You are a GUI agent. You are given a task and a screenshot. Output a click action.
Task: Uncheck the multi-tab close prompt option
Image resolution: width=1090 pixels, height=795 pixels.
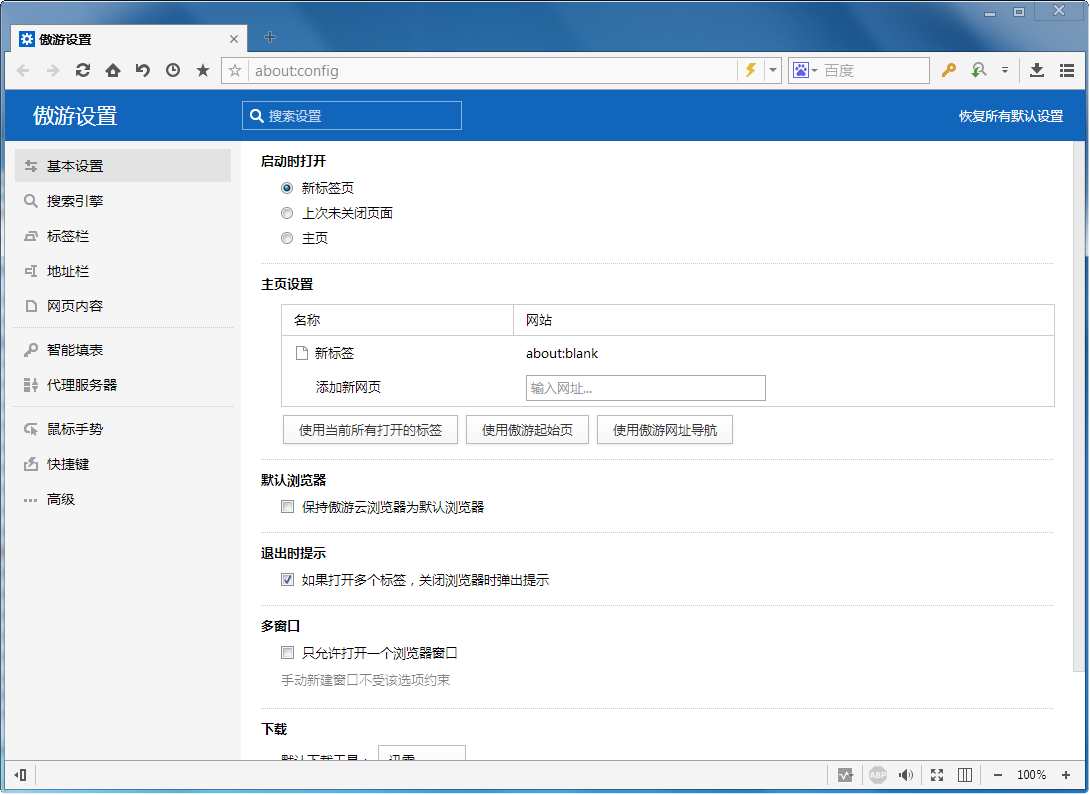click(287, 580)
